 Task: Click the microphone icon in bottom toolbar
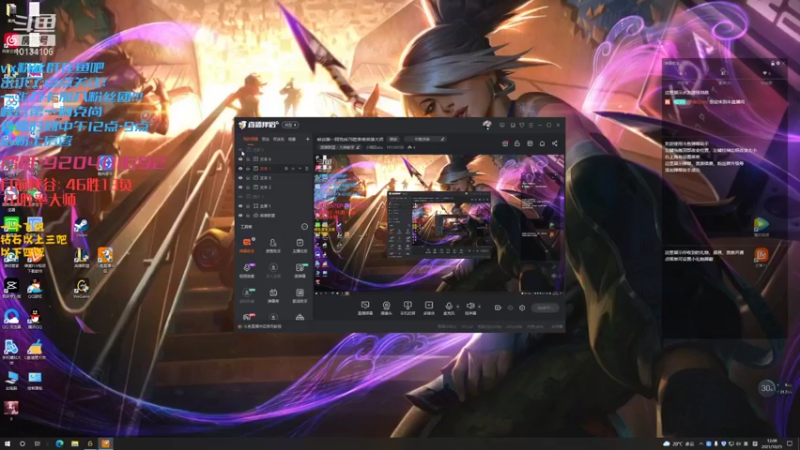[448, 308]
